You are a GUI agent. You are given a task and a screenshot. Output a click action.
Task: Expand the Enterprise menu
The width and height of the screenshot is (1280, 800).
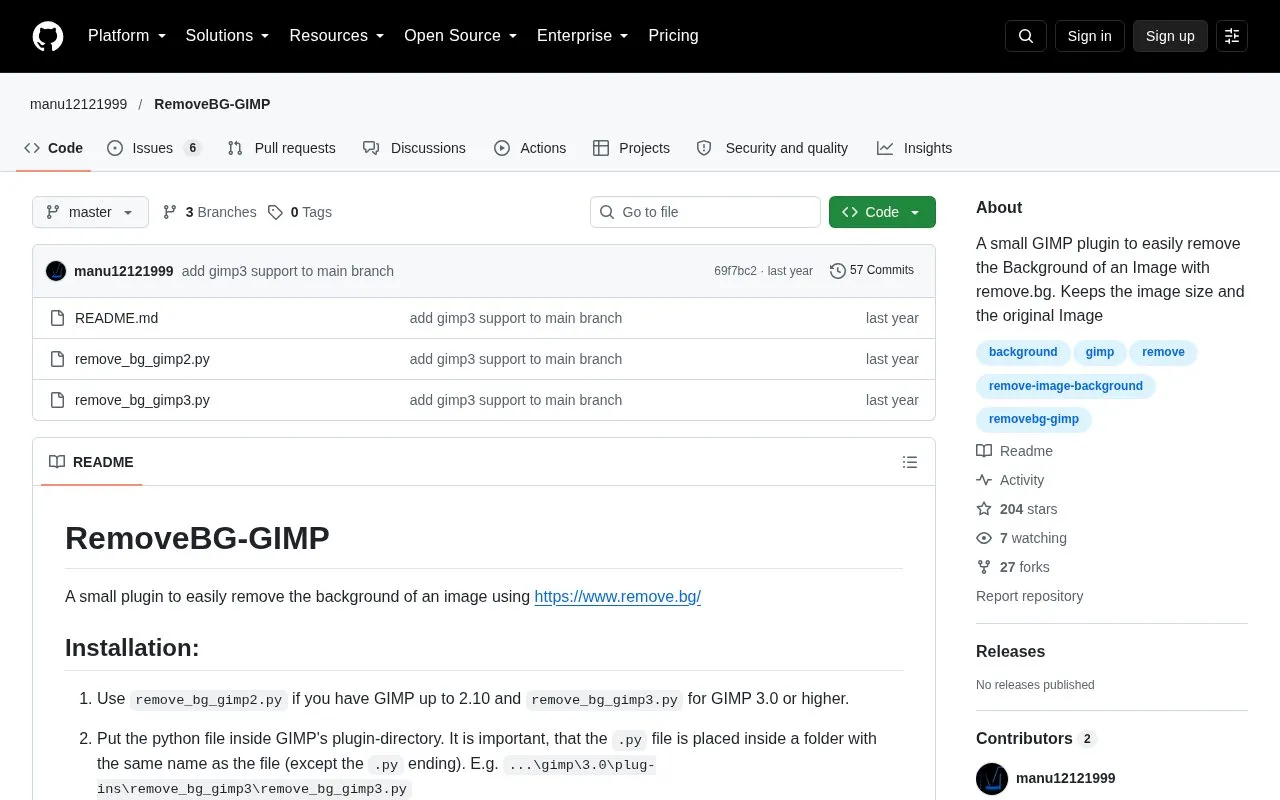[x=583, y=36]
